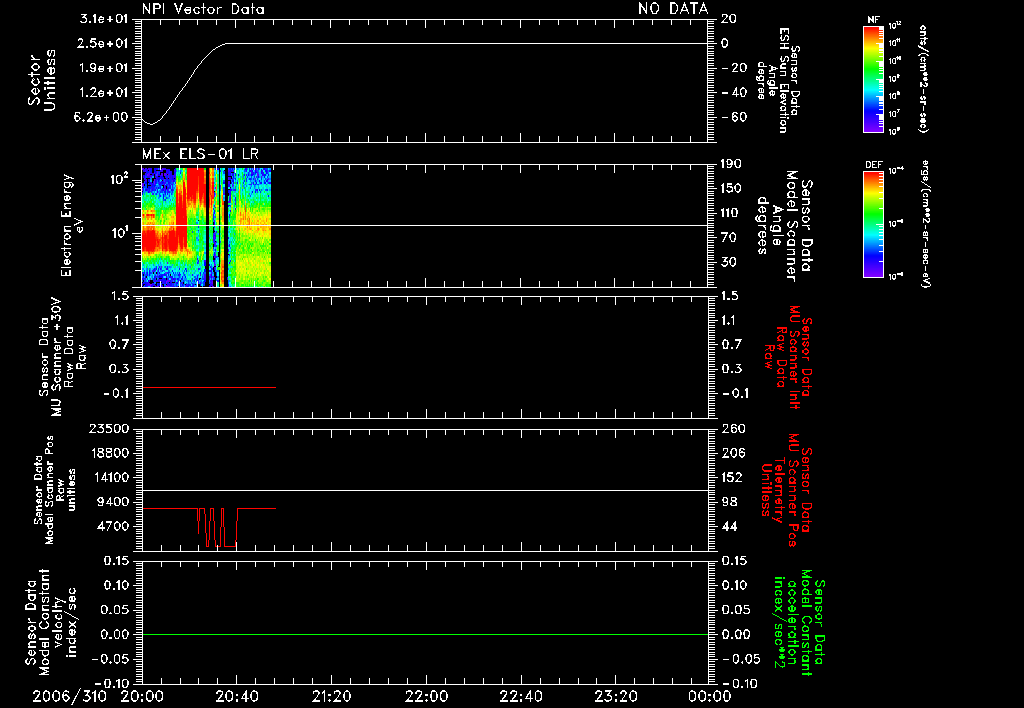
Task: Click the "9400" scanner position axis value
Action: tap(112, 502)
